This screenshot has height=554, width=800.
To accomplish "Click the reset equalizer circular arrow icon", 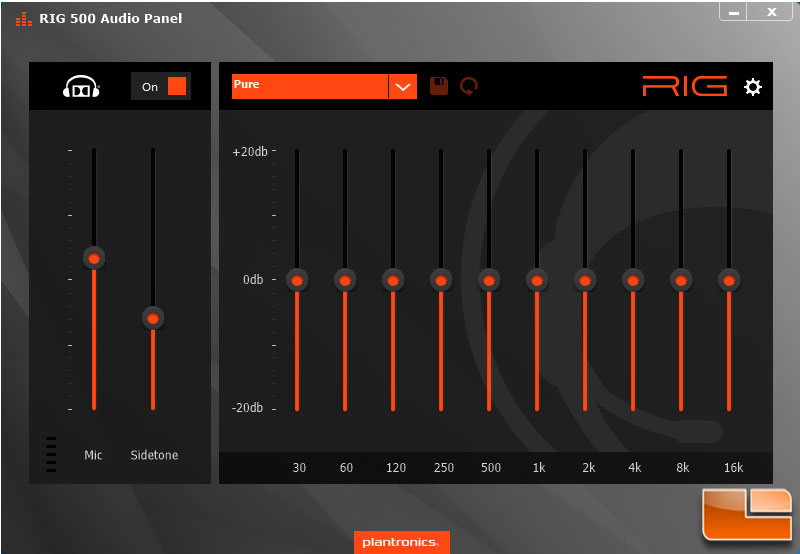I will (468, 86).
